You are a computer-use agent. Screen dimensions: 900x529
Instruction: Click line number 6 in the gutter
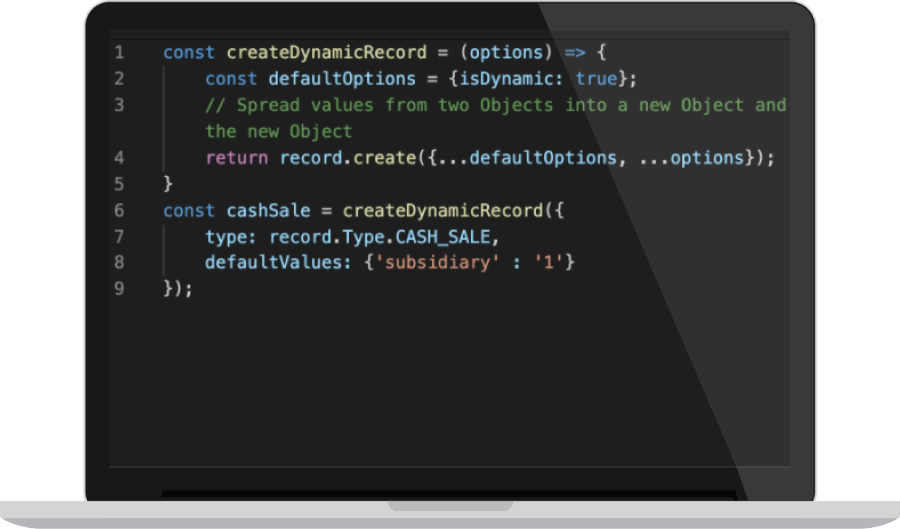pyautogui.click(x=119, y=210)
